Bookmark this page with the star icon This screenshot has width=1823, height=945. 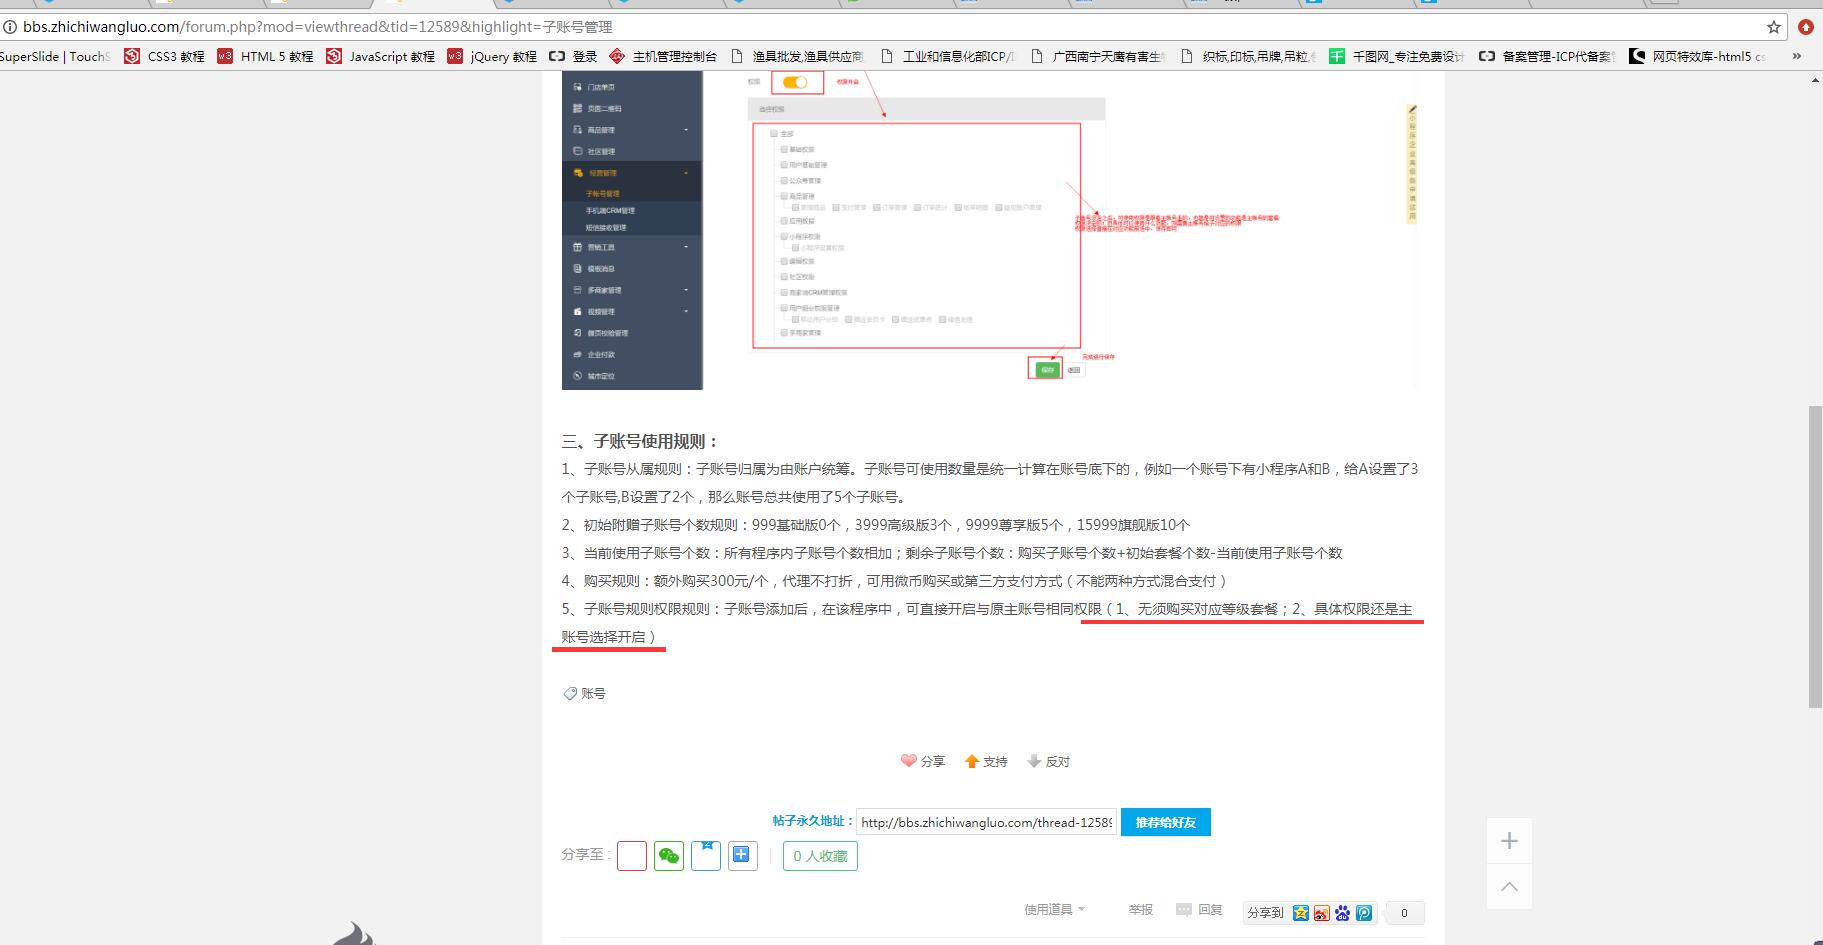pos(1774,27)
